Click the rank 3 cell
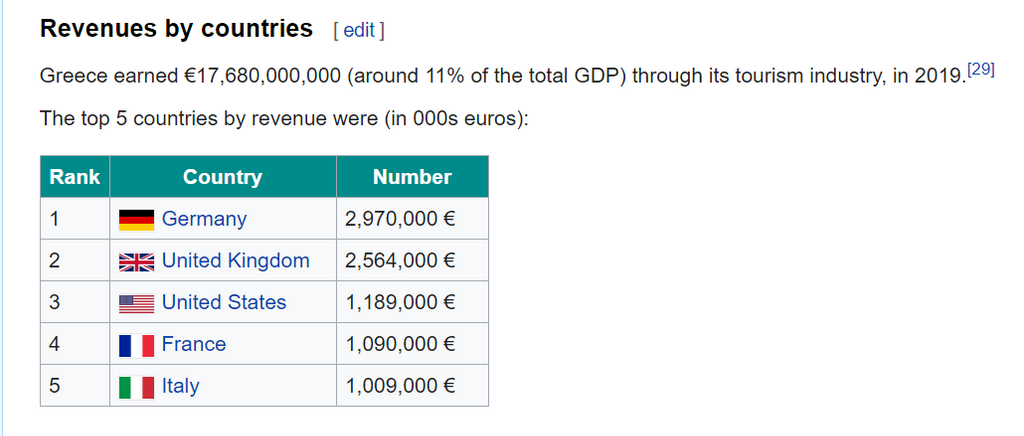The width and height of the screenshot is (1024, 436). (75, 303)
